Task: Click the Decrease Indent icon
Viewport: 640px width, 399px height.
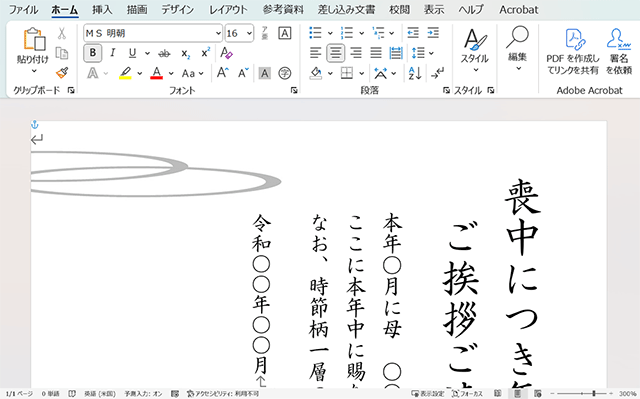Action: [x=413, y=33]
